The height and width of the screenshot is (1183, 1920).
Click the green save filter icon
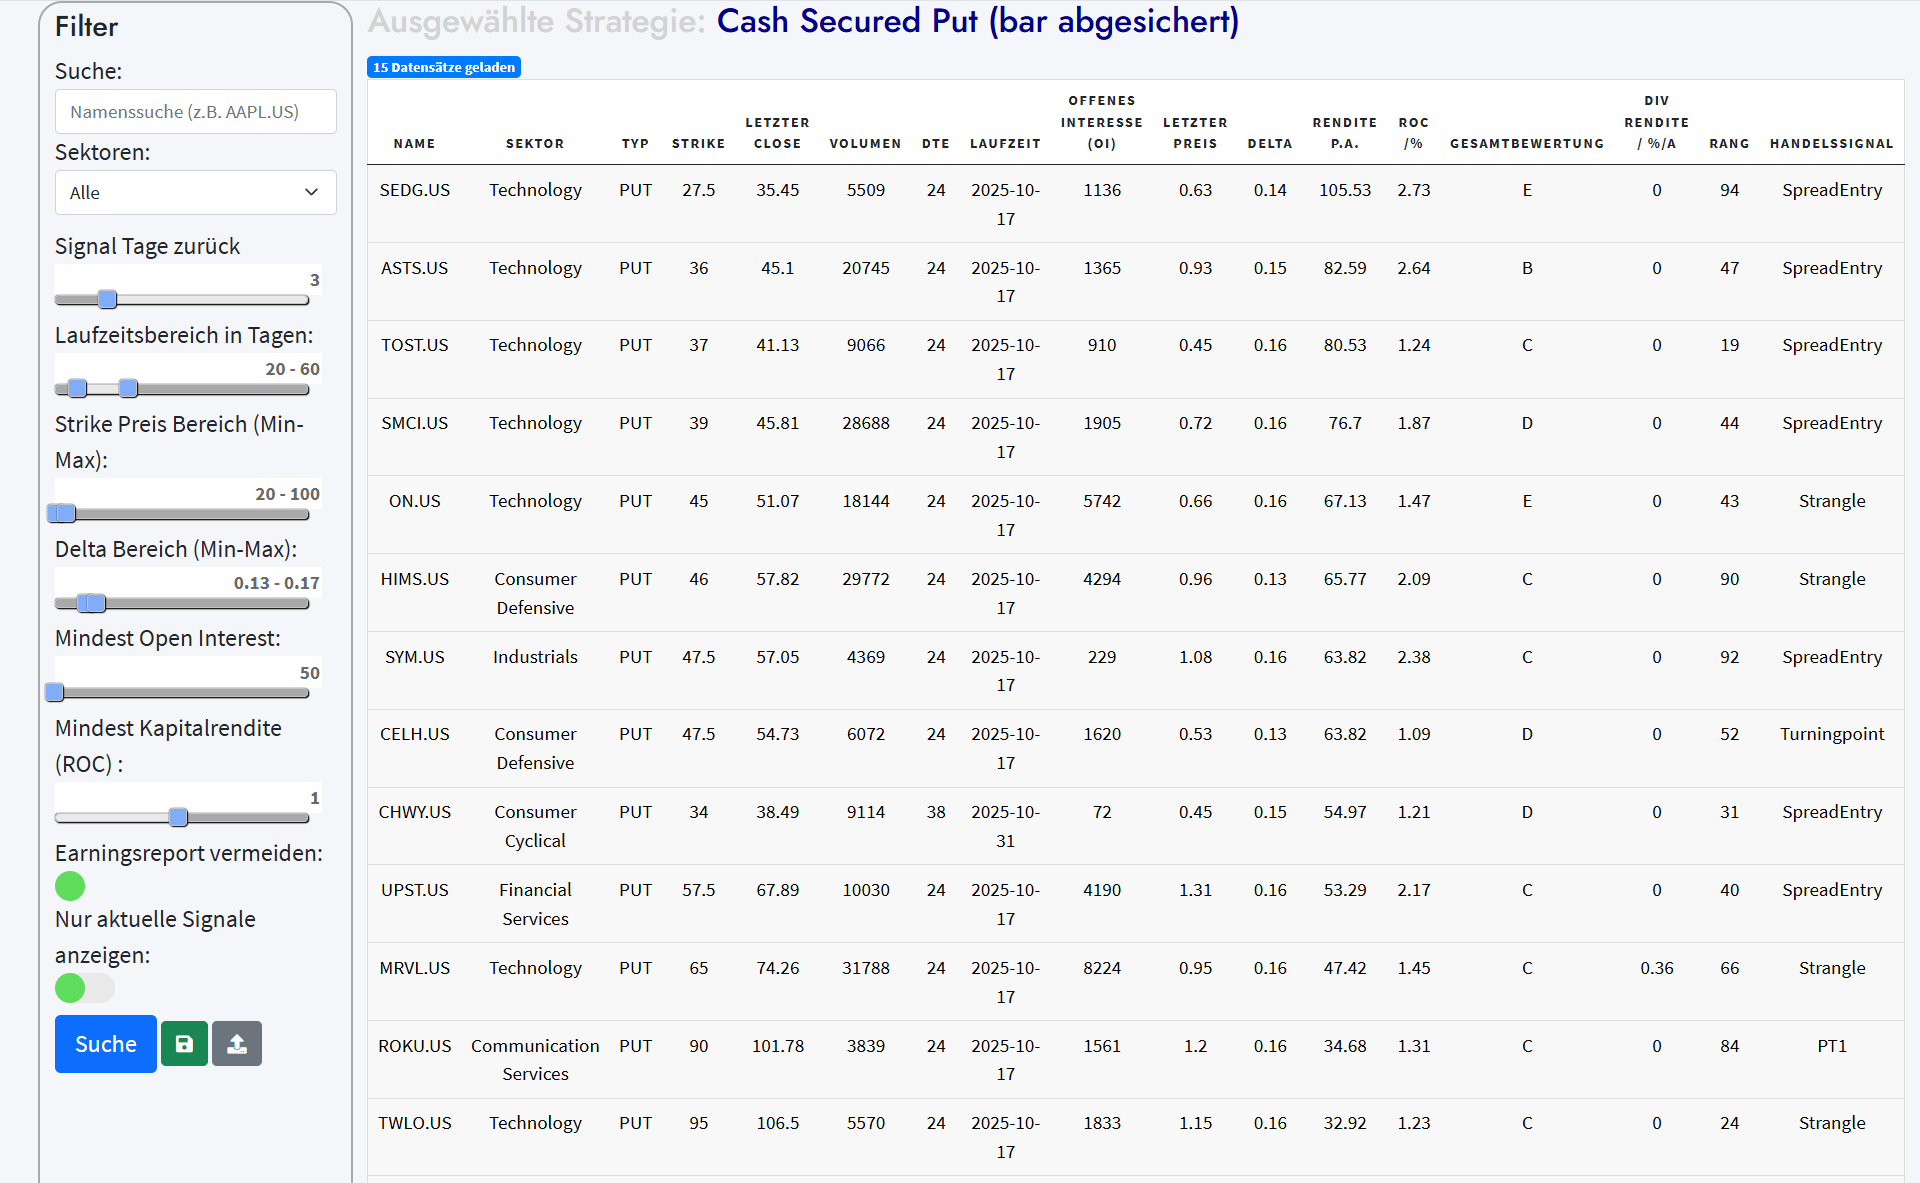click(x=184, y=1044)
